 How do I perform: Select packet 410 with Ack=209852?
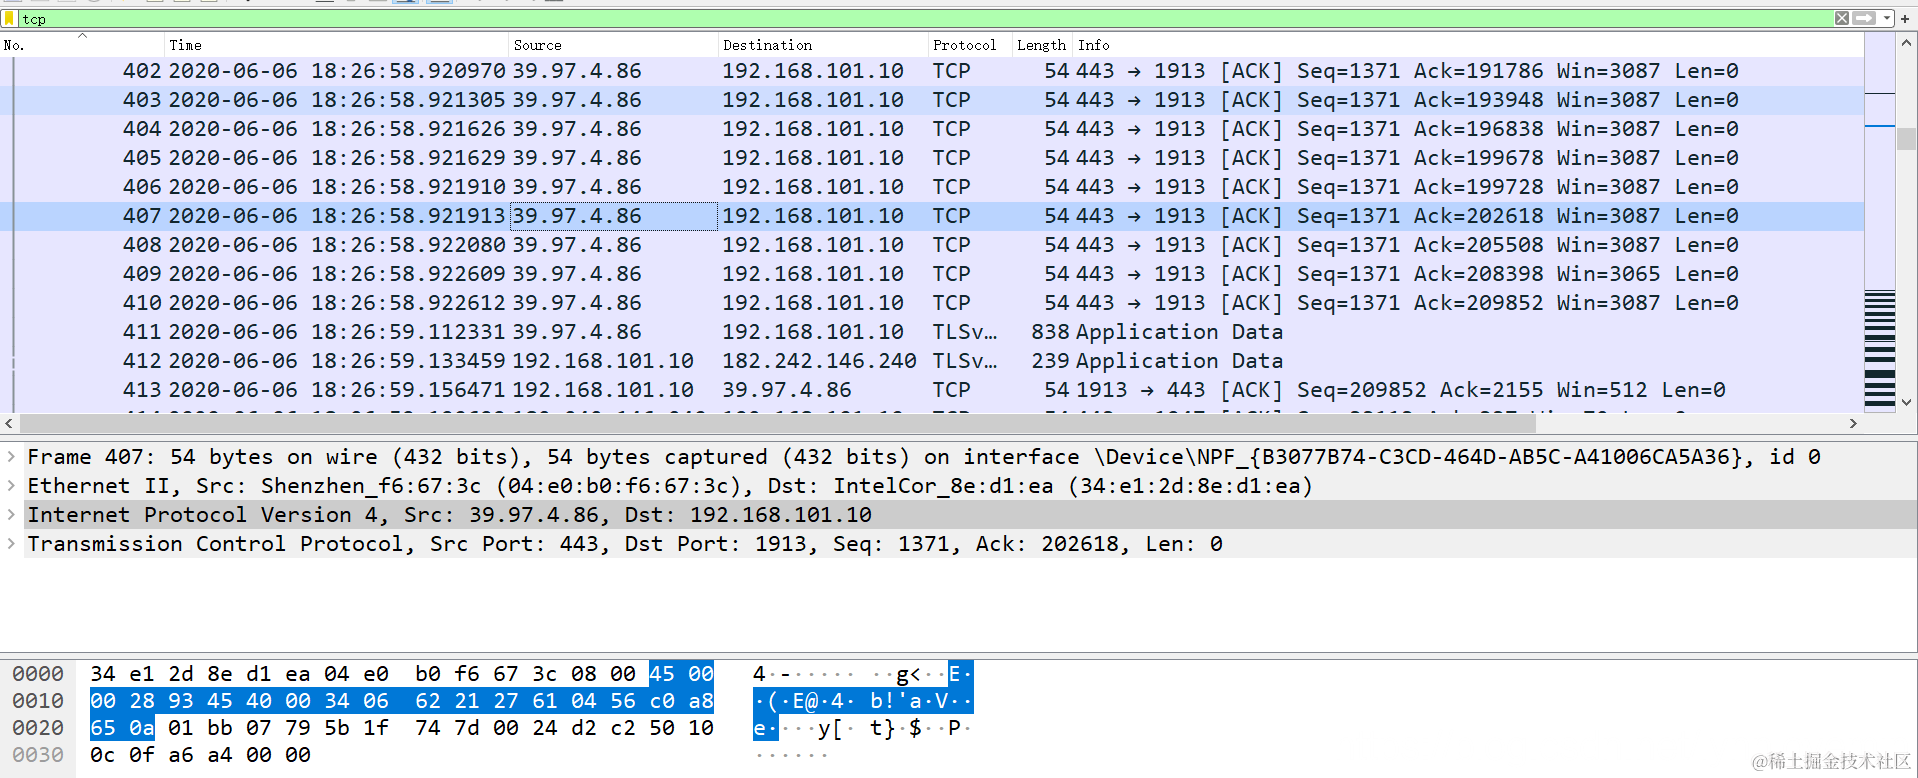[932, 303]
